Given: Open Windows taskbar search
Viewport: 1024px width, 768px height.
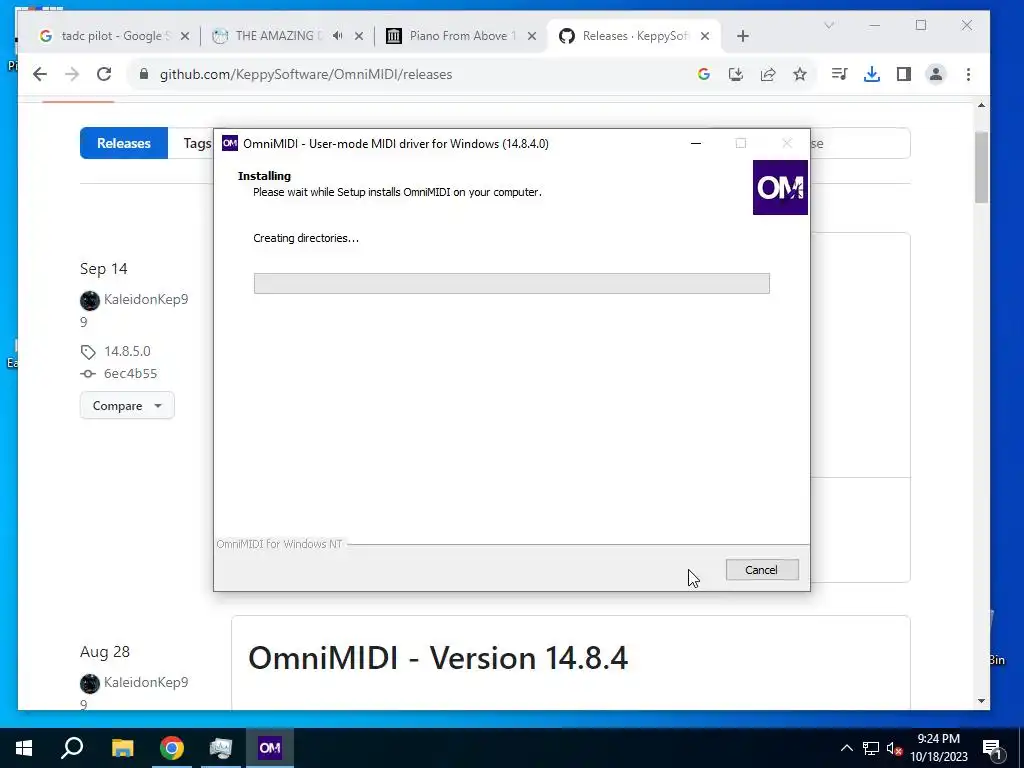Looking at the screenshot, I should [x=72, y=748].
